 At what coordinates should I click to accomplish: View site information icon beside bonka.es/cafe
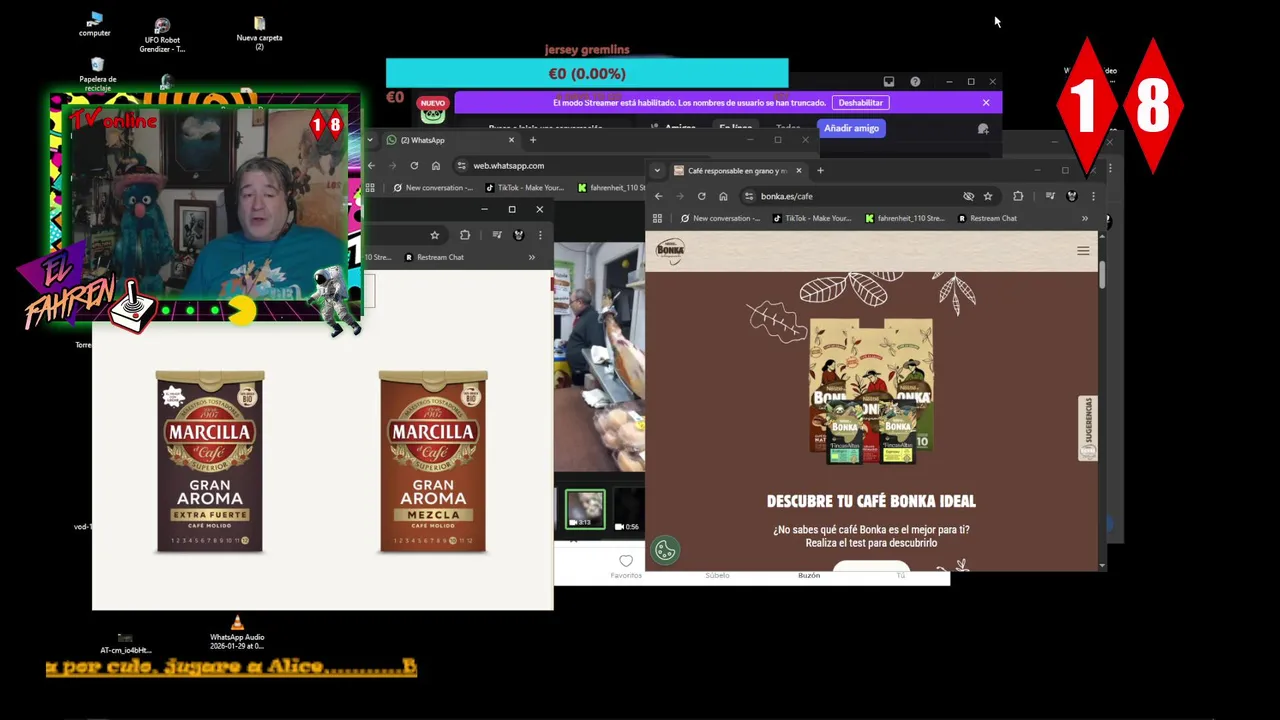749,196
